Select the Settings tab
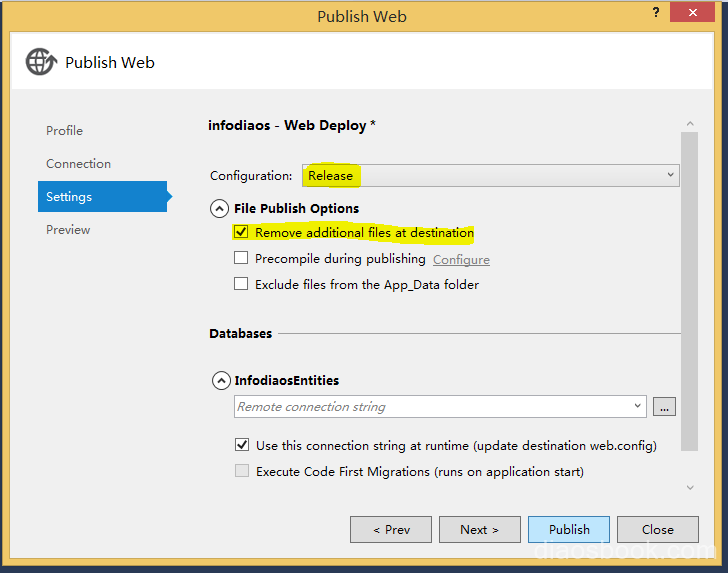The width and height of the screenshot is (728, 573). coord(69,197)
